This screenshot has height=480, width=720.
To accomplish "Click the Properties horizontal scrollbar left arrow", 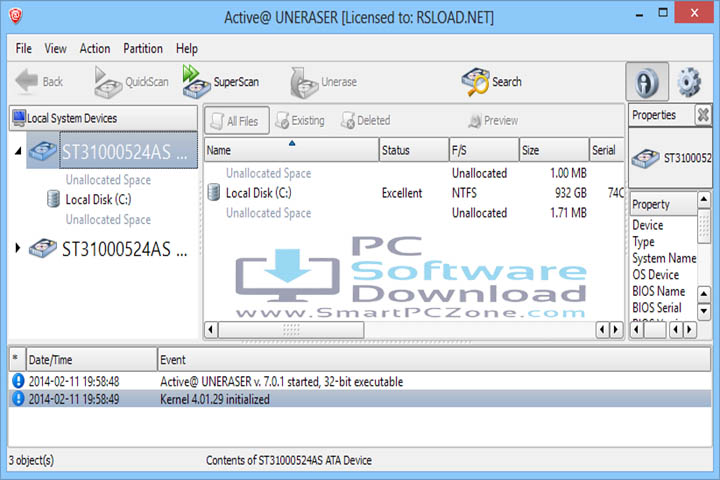I will click(636, 330).
